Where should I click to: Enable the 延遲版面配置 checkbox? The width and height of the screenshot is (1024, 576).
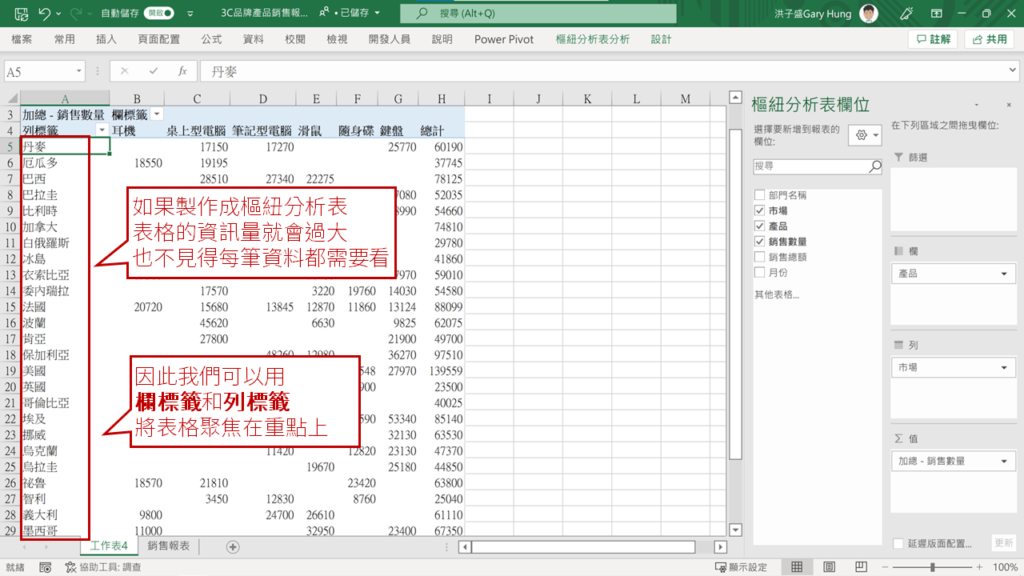(x=898, y=543)
